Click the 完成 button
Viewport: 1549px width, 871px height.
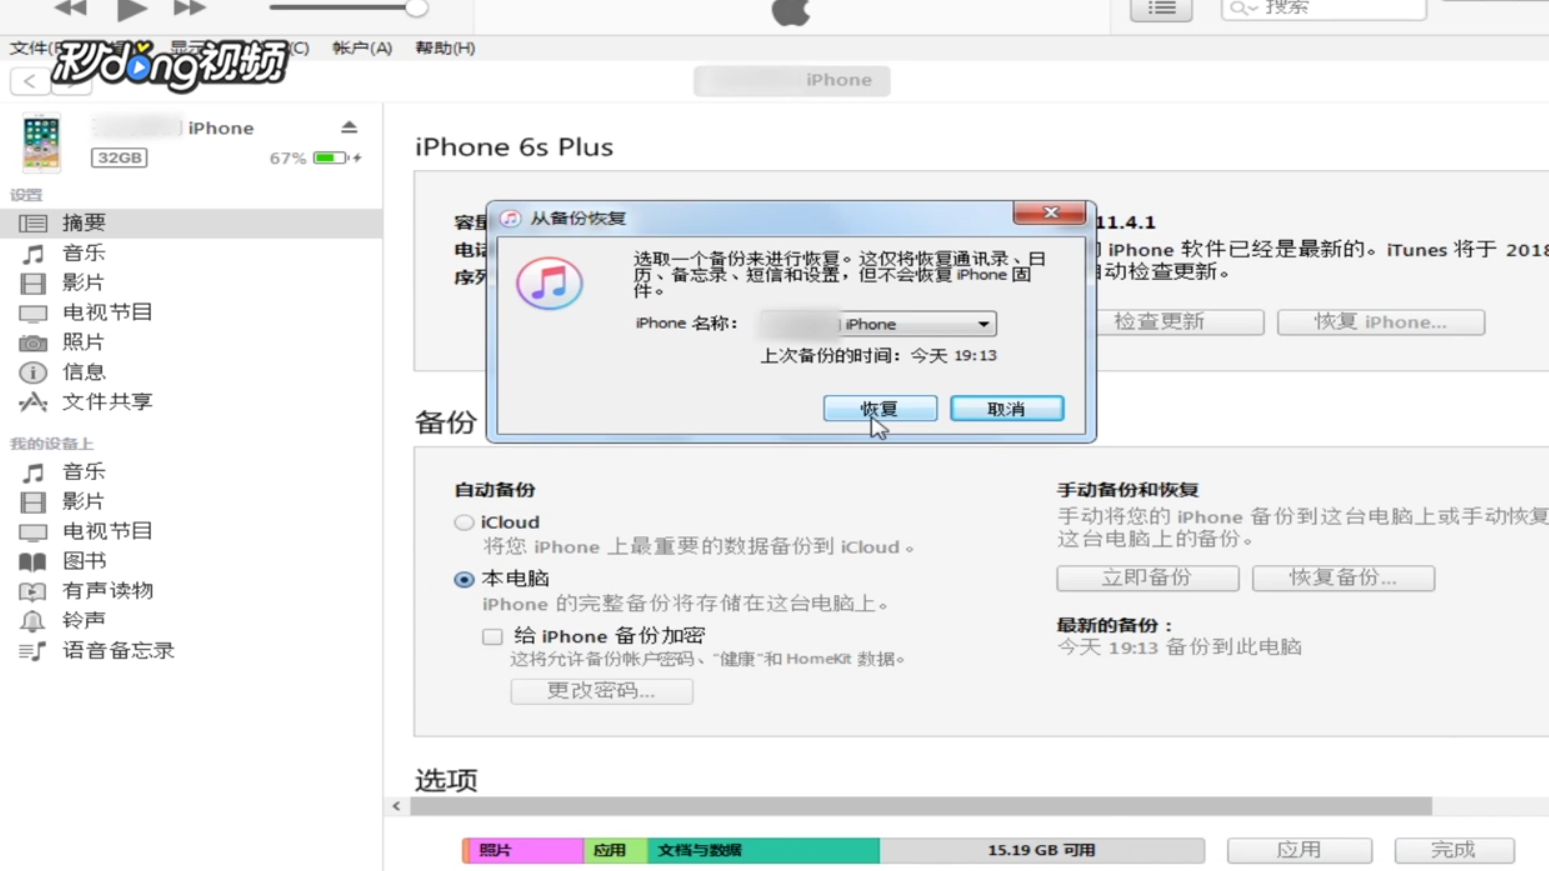[x=1454, y=850]
